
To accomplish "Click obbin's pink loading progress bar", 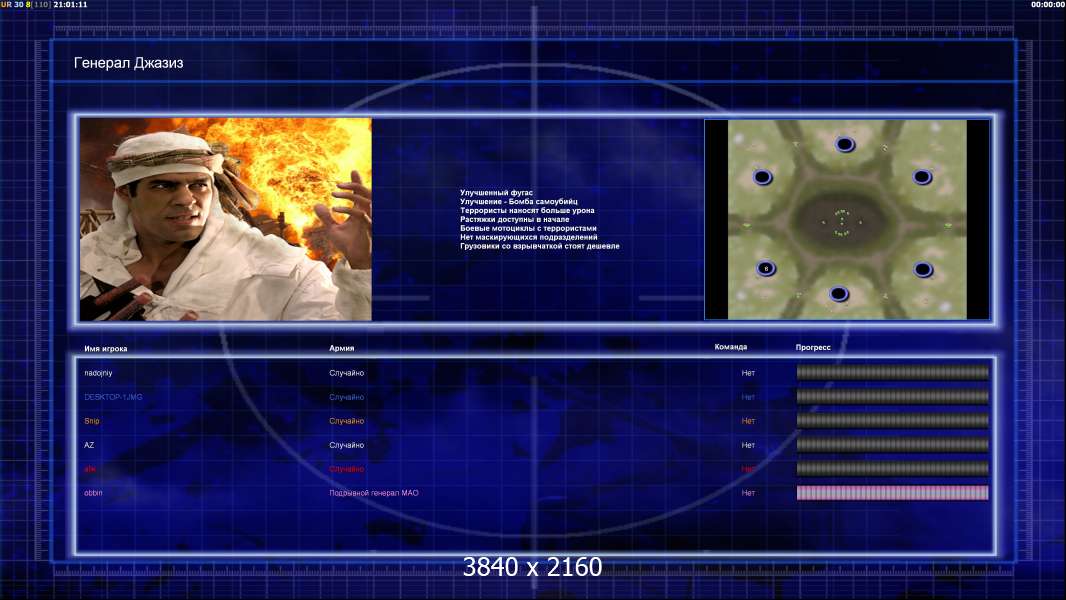I will tap(892, 493).
